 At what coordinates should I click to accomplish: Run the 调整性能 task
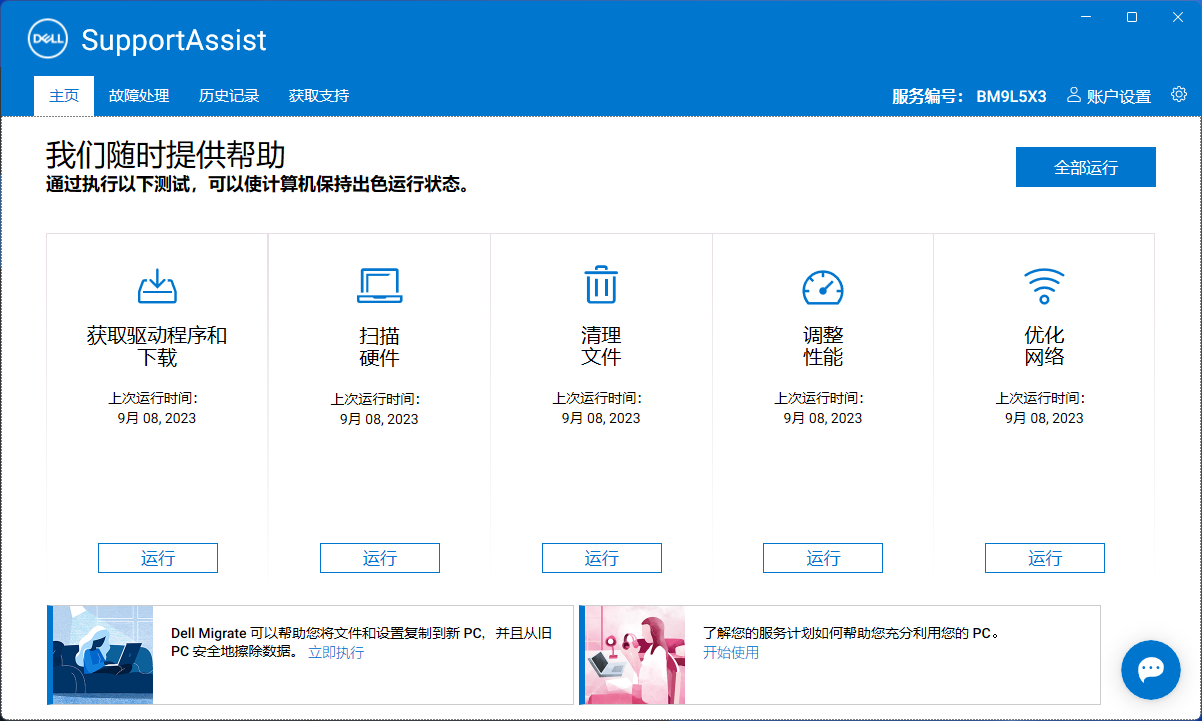pos(823,558)
